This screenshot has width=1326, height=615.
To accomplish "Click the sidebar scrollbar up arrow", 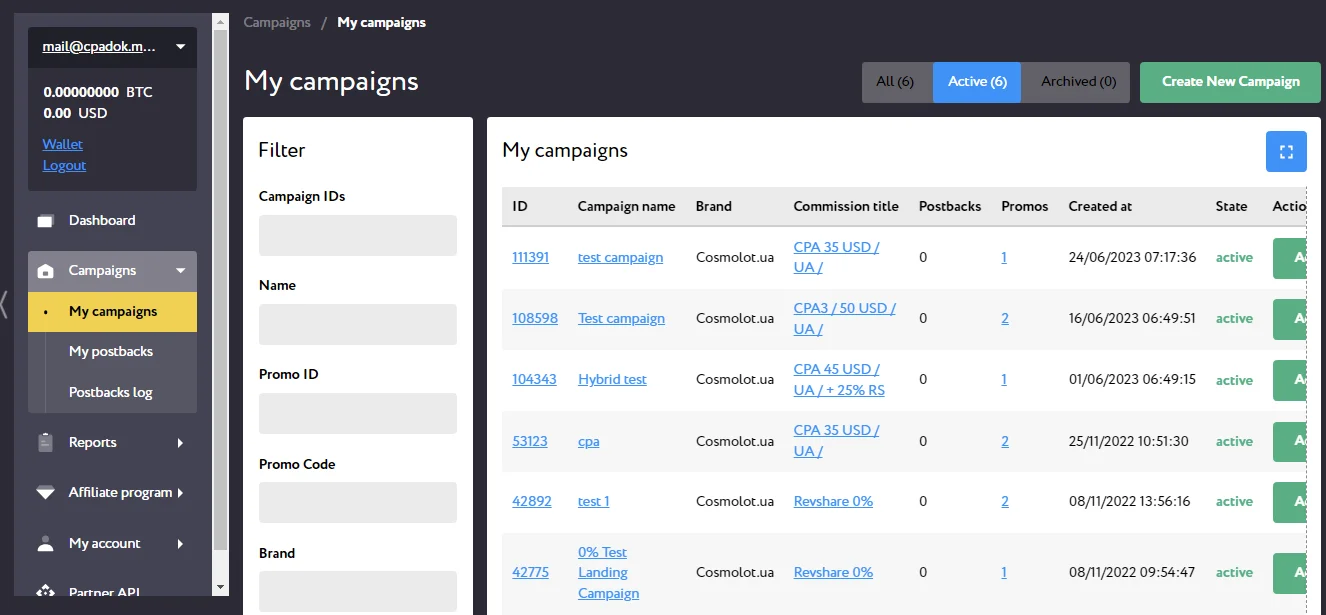I will (x=221, y=22).
